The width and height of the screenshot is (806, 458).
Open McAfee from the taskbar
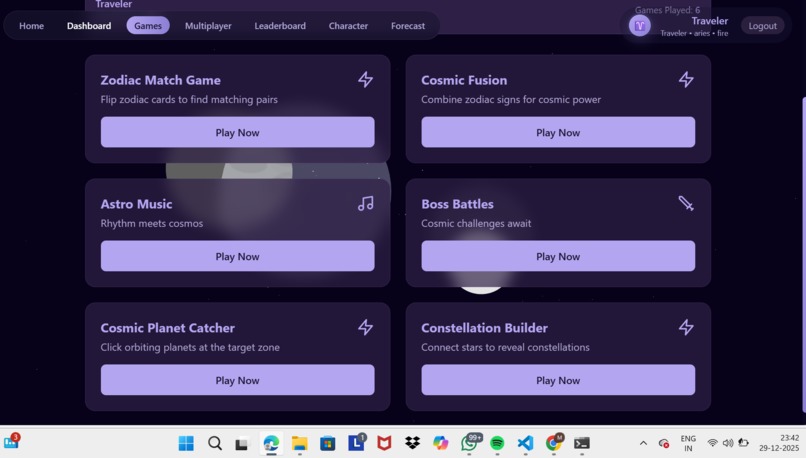384,443
